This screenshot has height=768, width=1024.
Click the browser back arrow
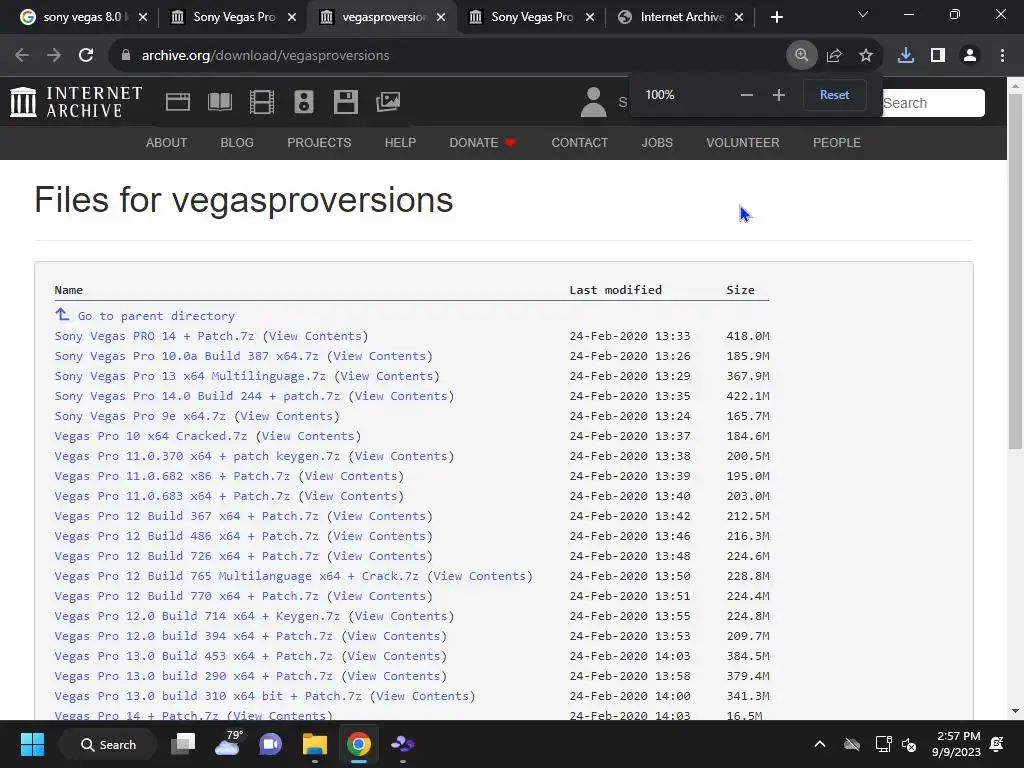(x=22, y=55)
